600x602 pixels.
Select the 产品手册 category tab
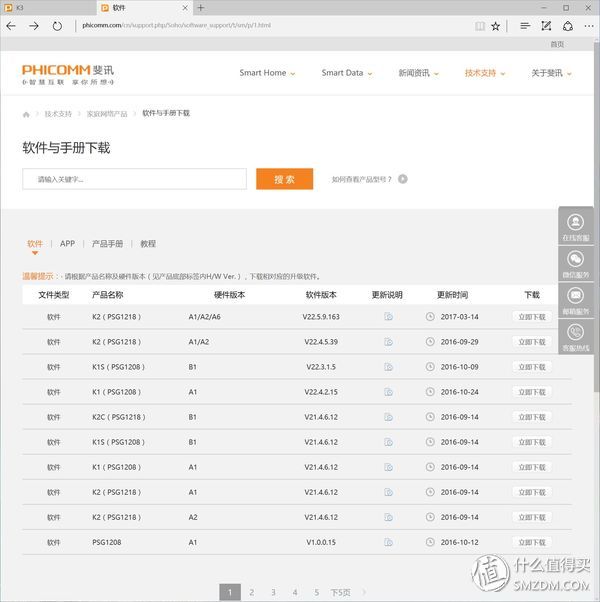(107, 244)
